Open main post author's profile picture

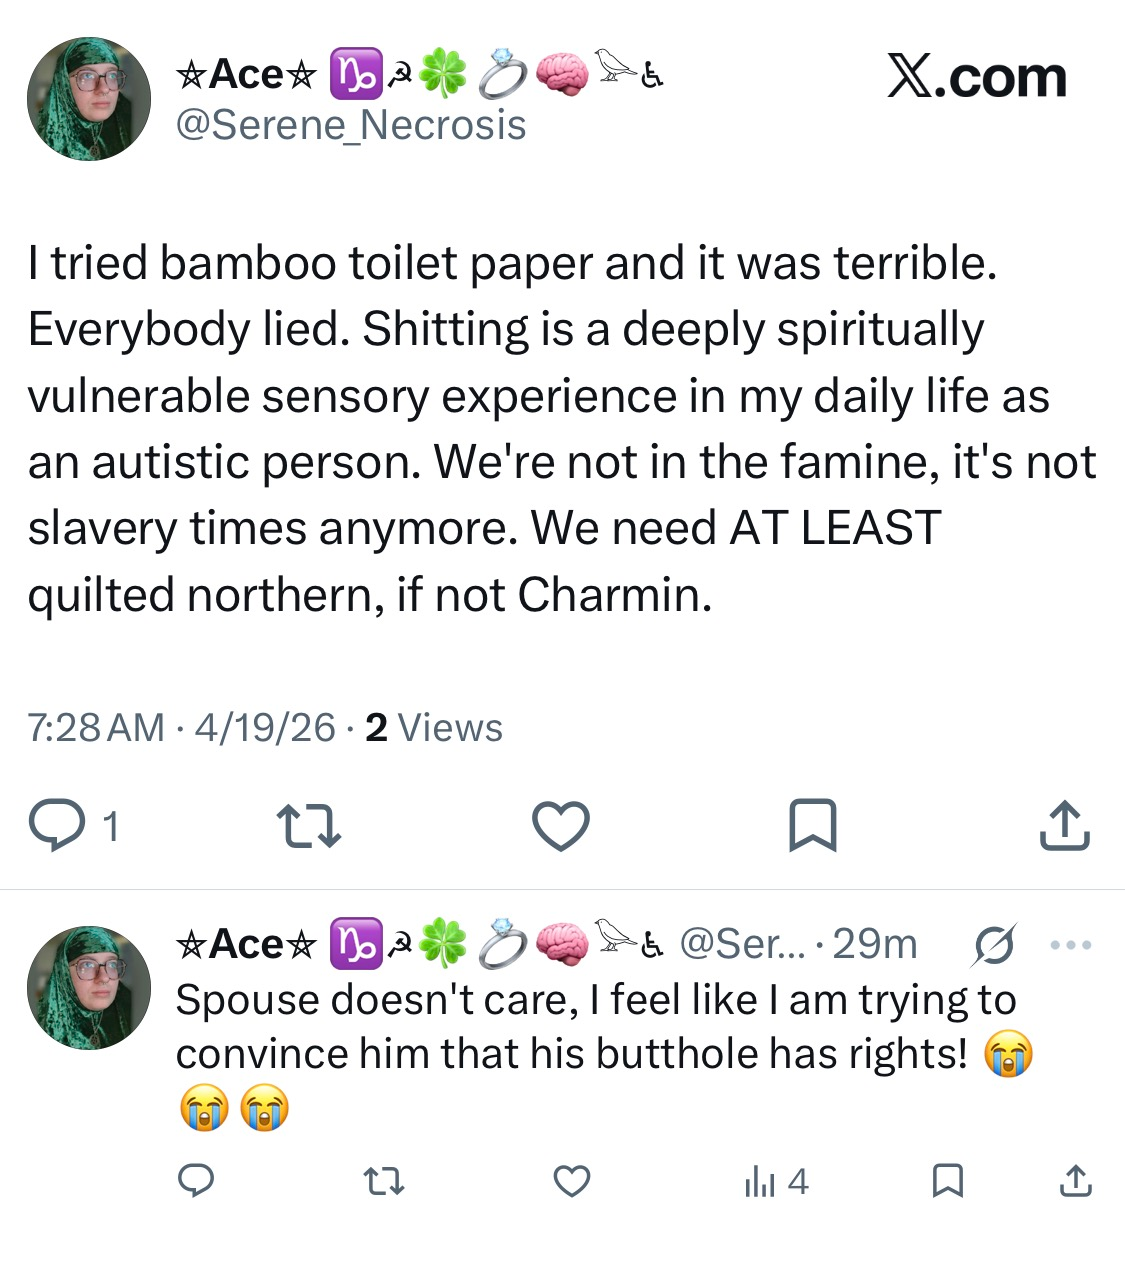click(89, 99)
